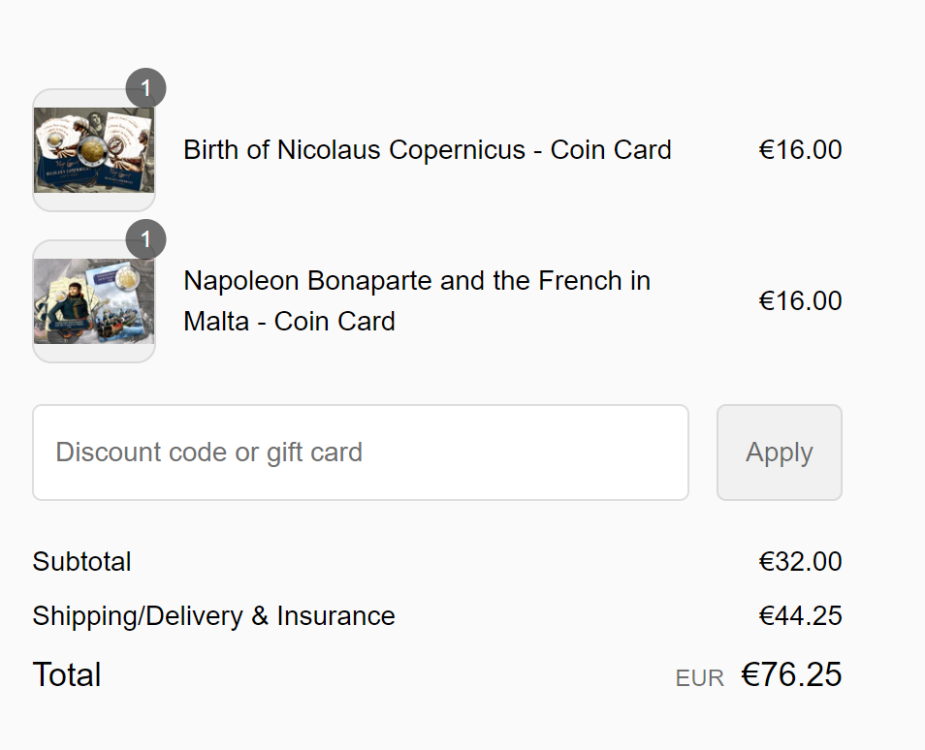Click the EUR currency indicator
This screenshot has height=750, width=925.
pyautogui.click(x=700, y=678)
